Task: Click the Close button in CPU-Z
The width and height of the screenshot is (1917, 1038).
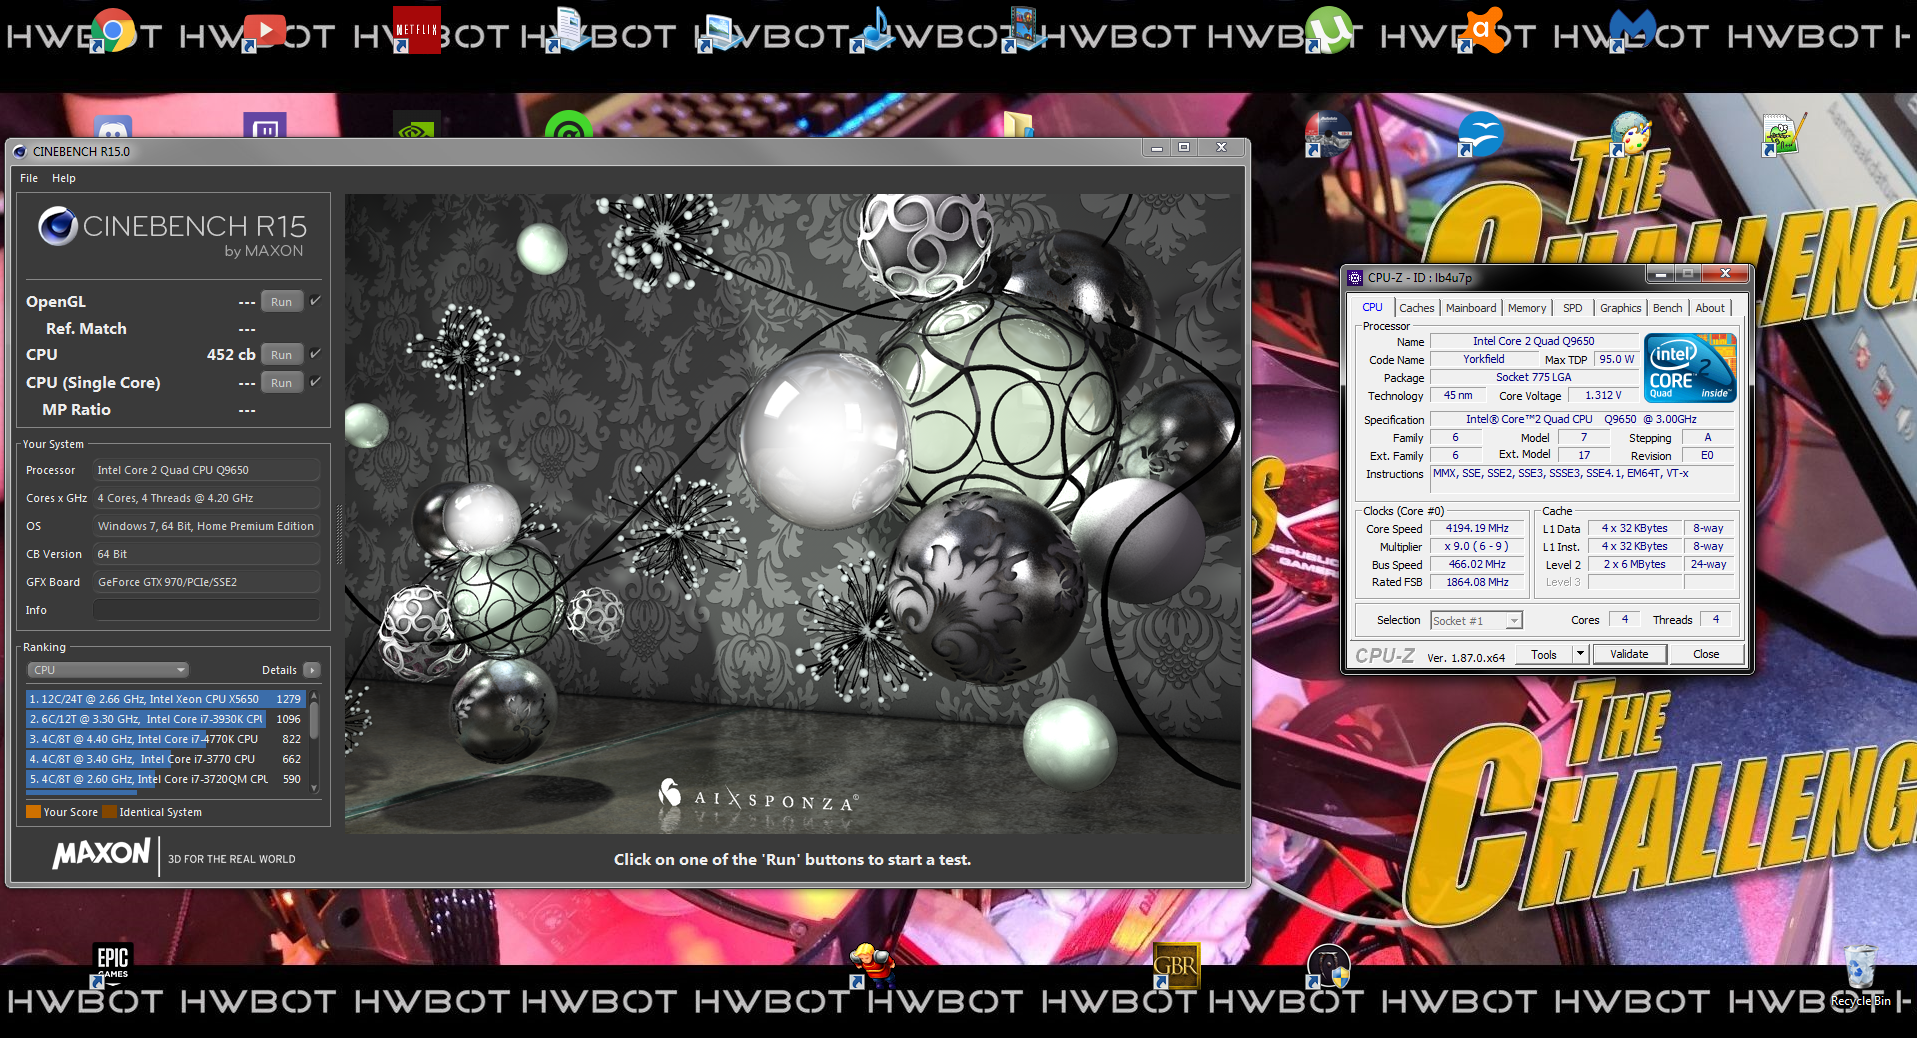Action: (1706, 654)
